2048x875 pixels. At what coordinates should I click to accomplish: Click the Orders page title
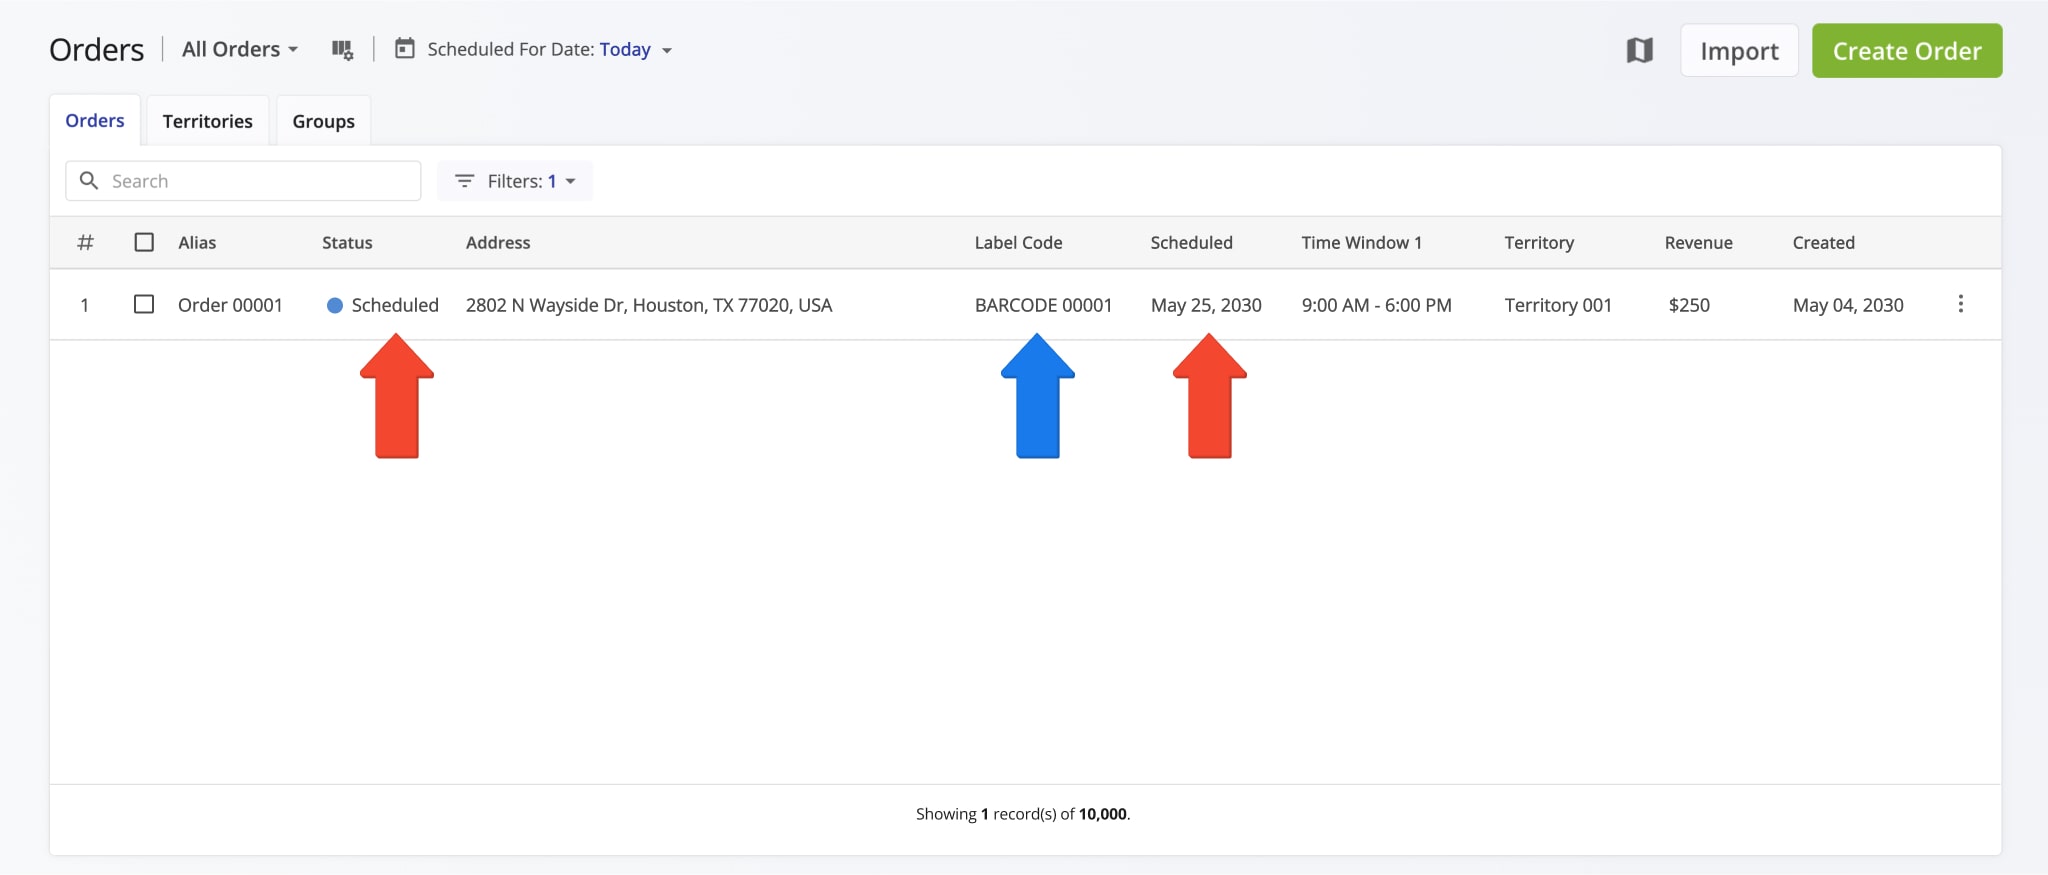click(x=97, y=50)
